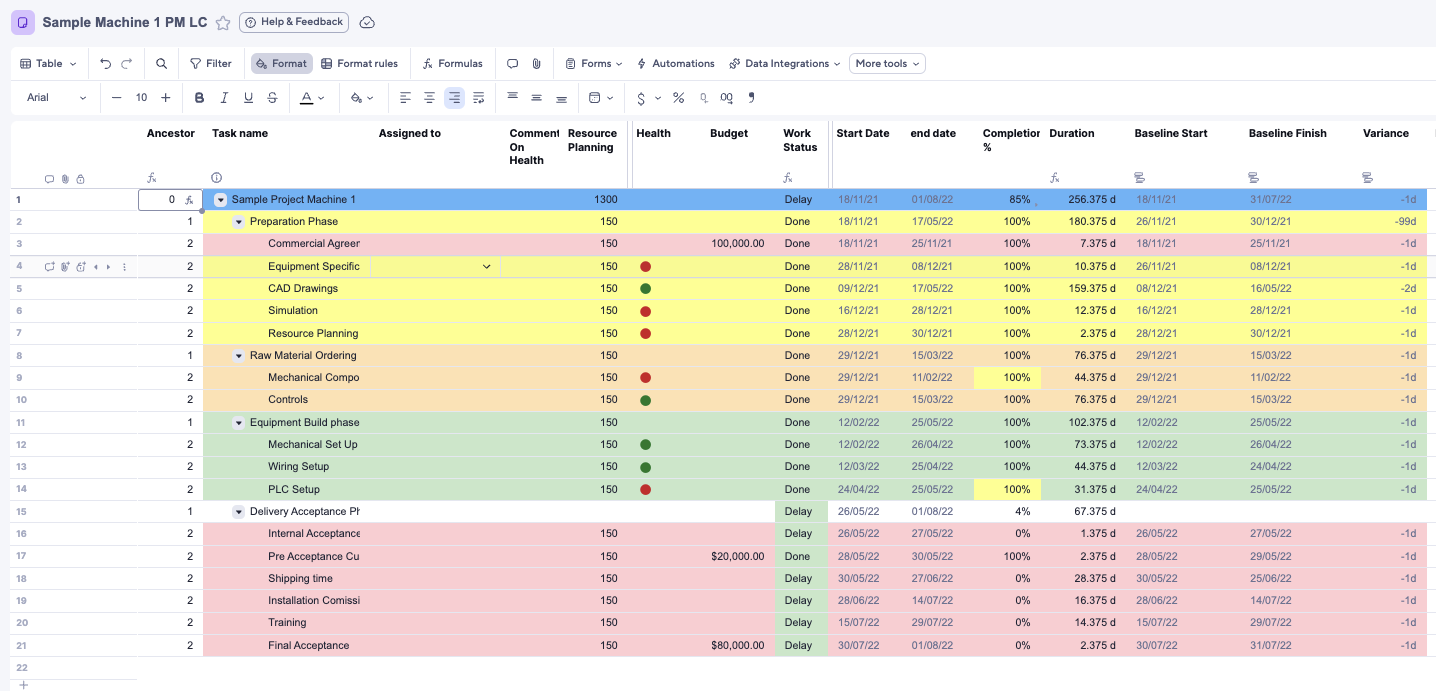Click the comments speech bubble icon
The height and width of the screenshot is (691, 1436).
click(512, 64)
